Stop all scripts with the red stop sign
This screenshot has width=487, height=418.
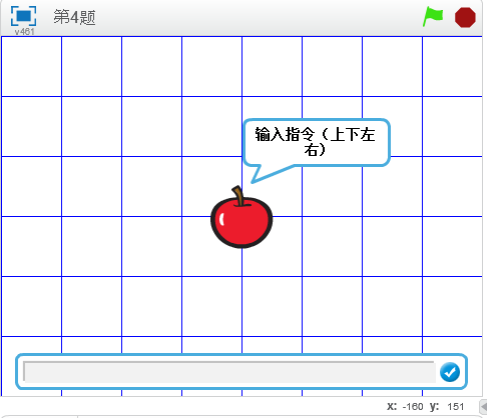[465, 17]
